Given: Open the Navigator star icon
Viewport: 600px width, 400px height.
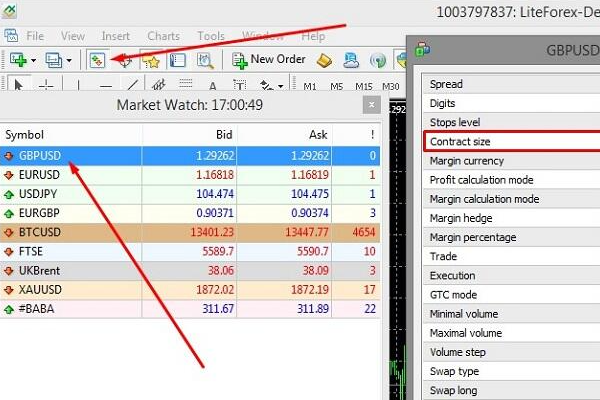Looking at the screenshot, I should [152, 60].
